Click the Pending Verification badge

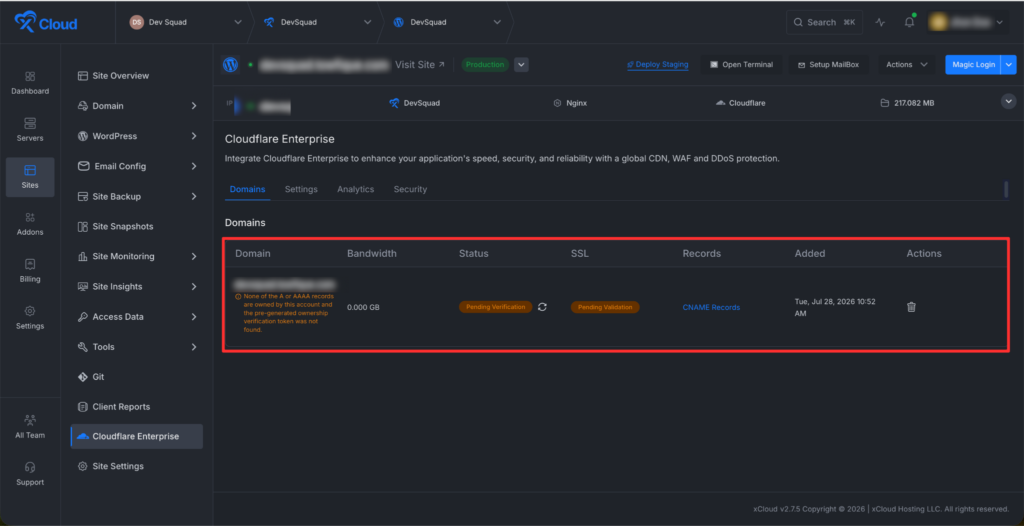click(496, 306)
